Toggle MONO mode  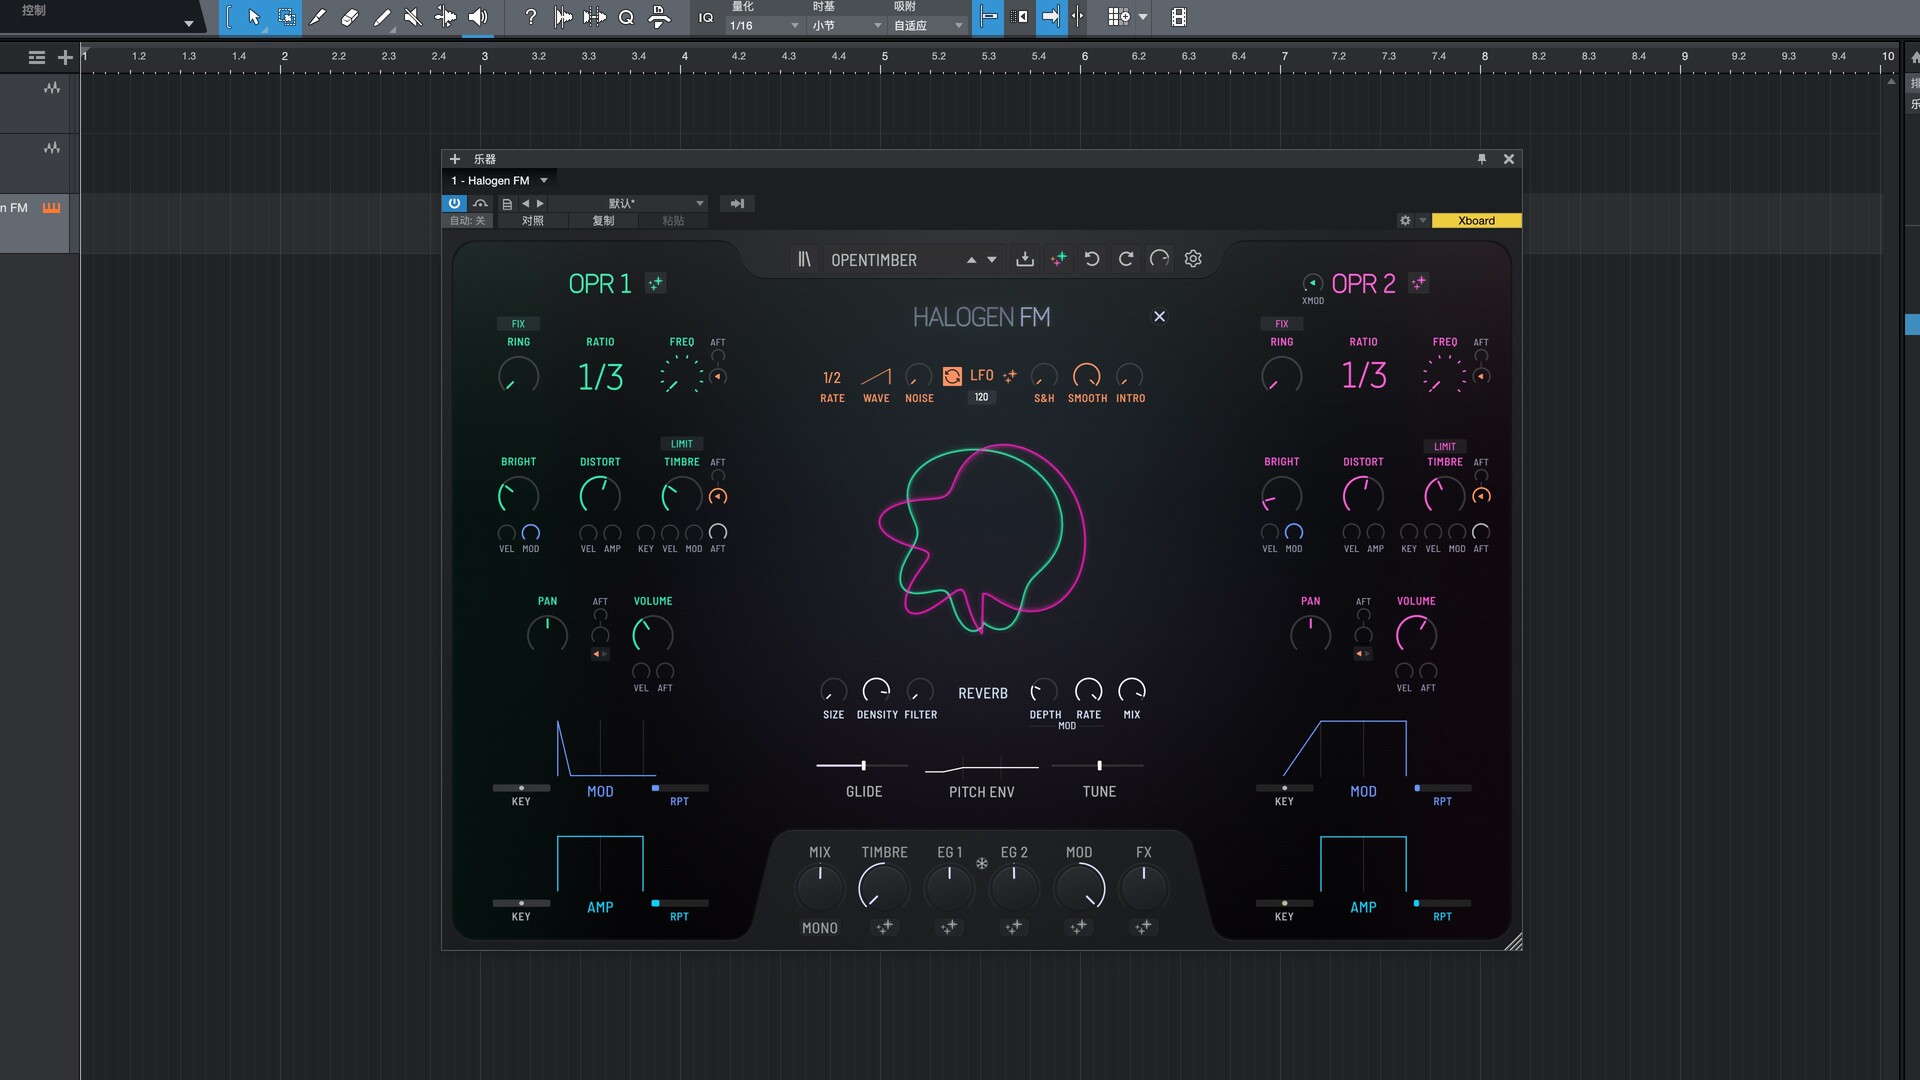(x=820, y=928)
